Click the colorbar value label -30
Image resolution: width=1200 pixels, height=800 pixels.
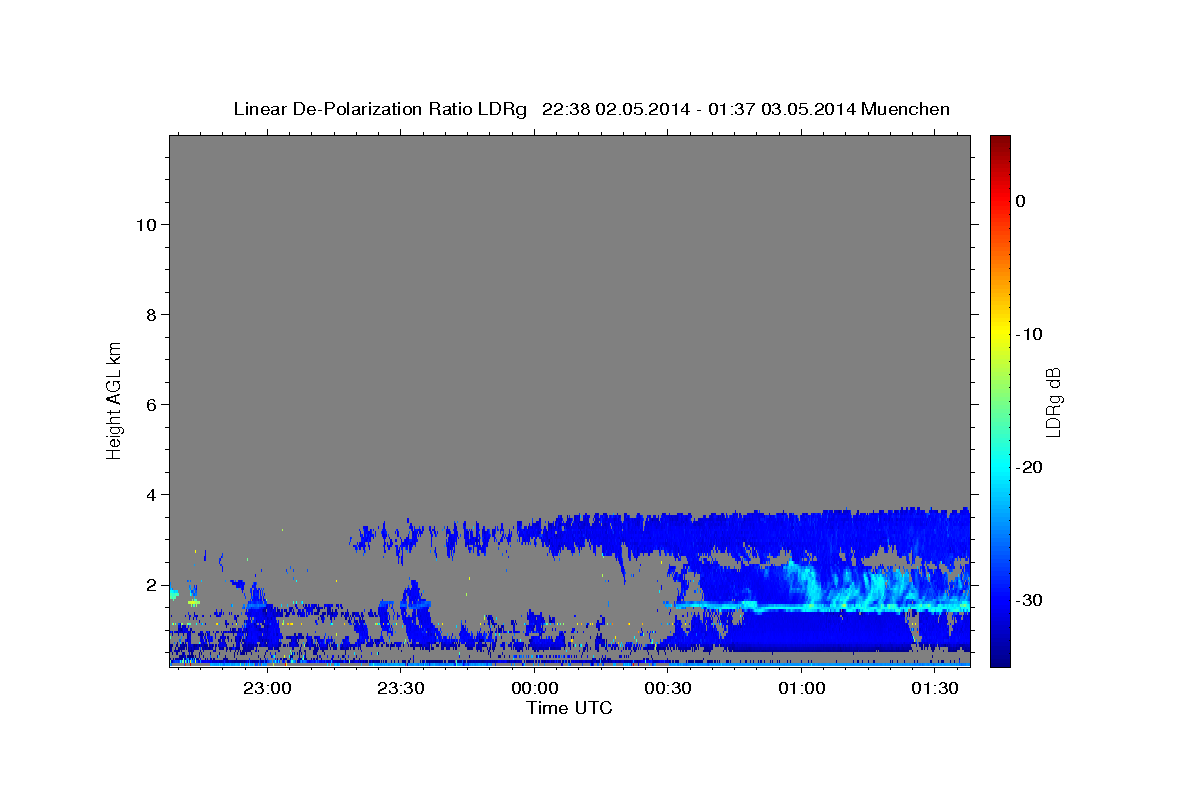pos(1028,600)
